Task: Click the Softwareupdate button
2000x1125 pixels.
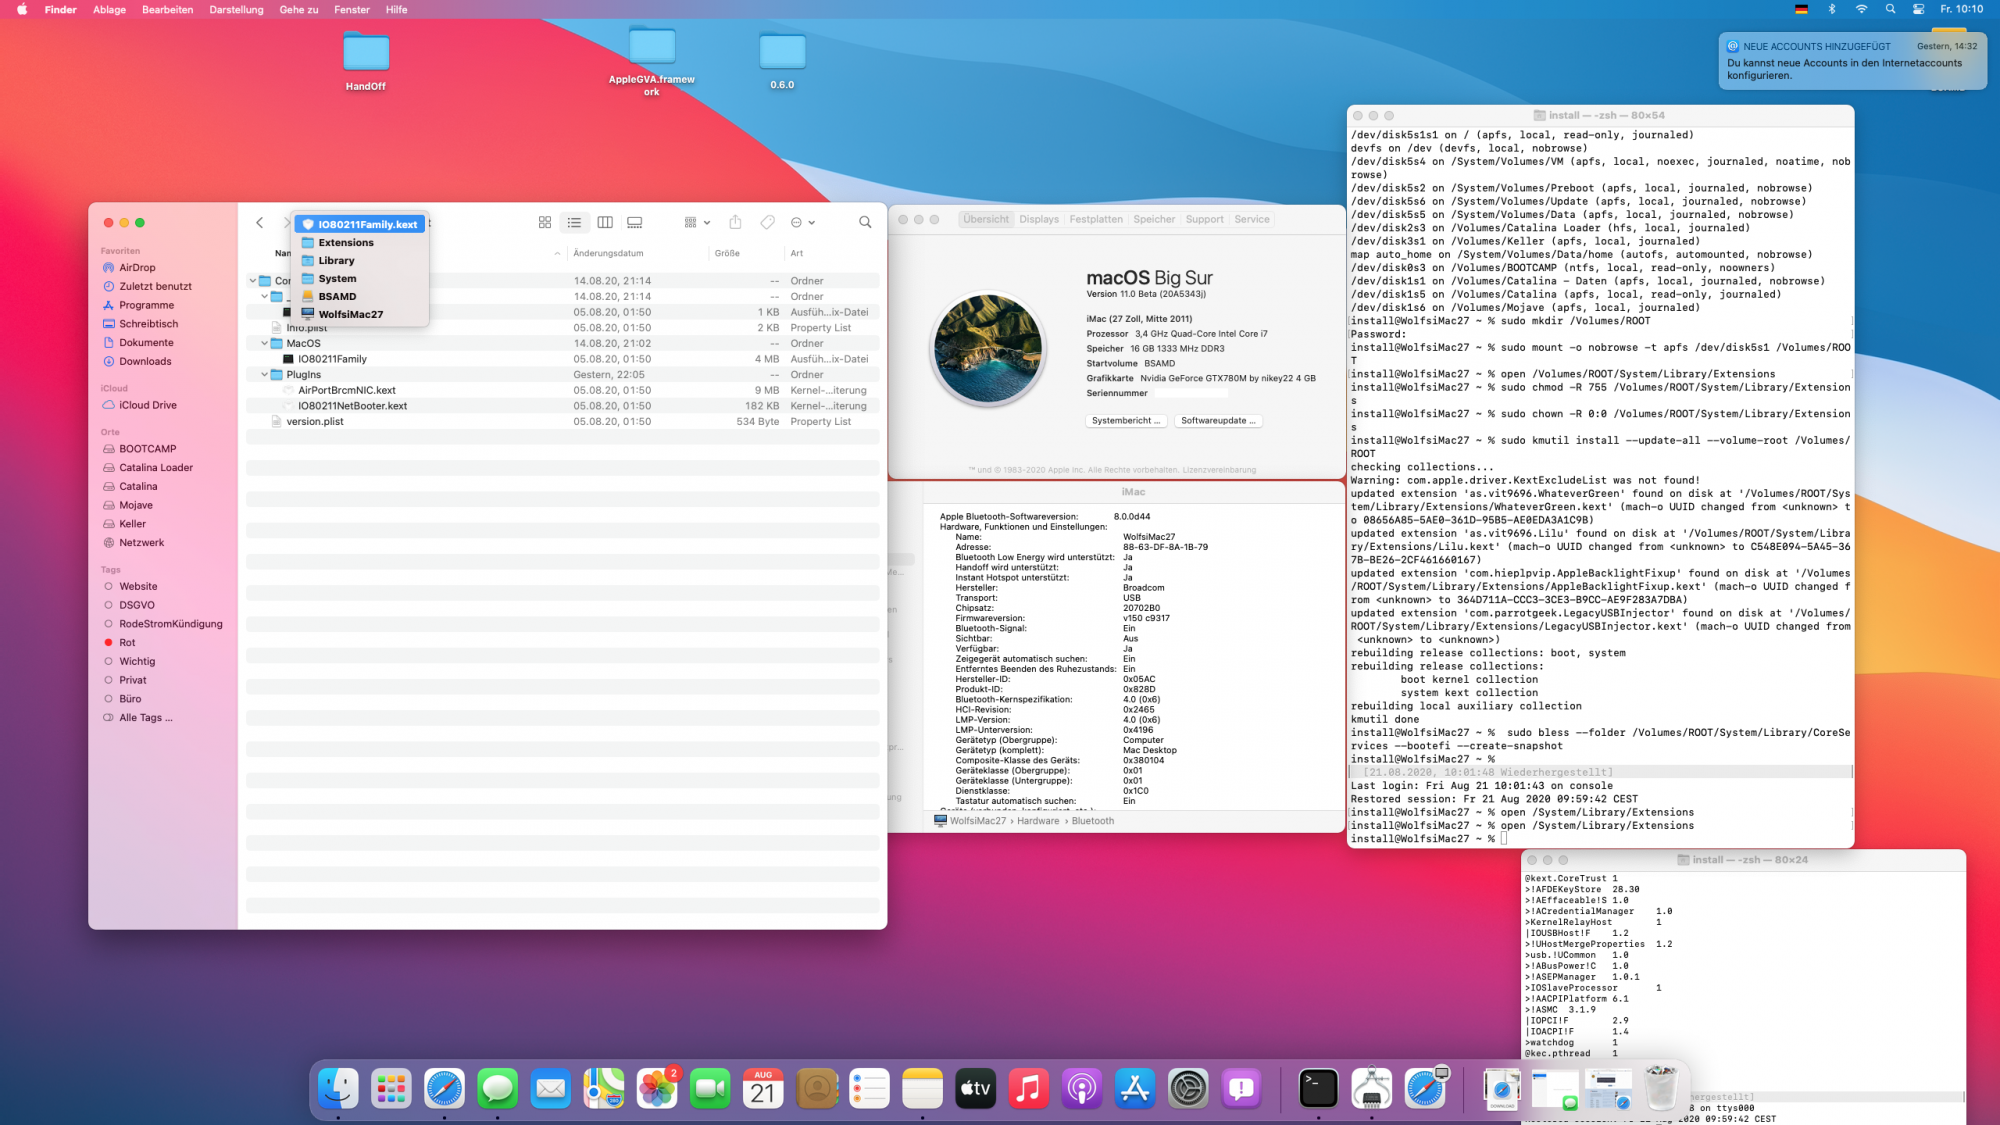Action: tap(1217, 421)
